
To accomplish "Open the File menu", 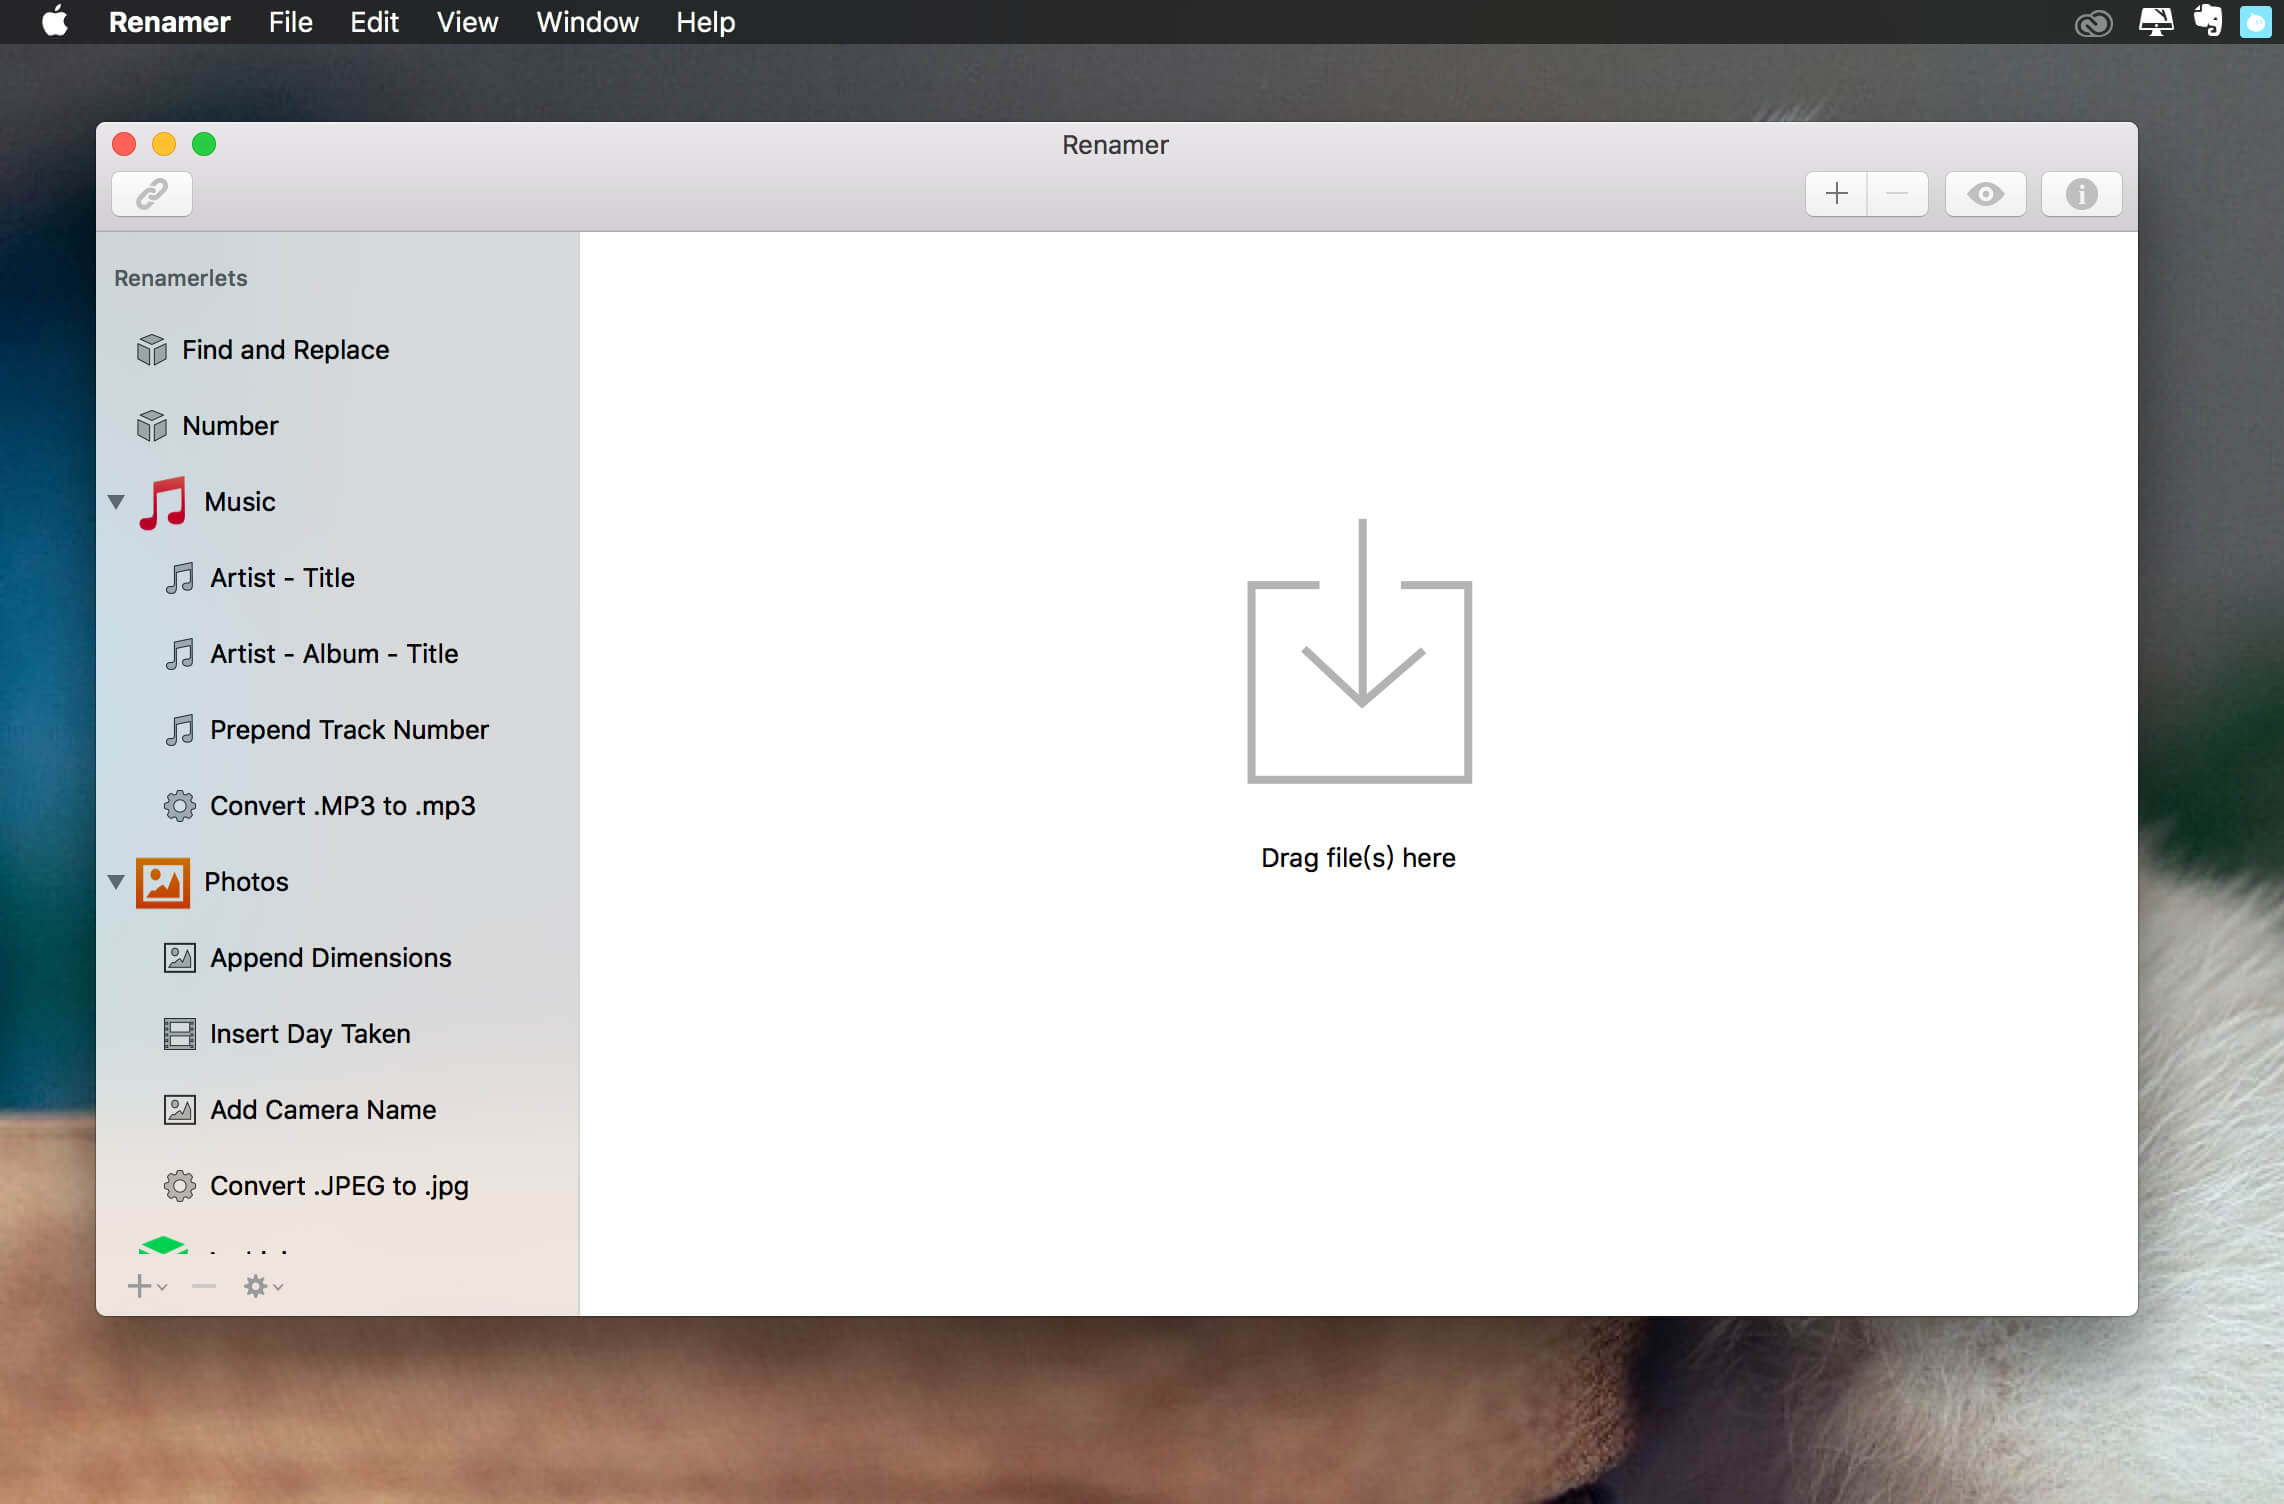I will pyautogui.click(x=290, y=22).
